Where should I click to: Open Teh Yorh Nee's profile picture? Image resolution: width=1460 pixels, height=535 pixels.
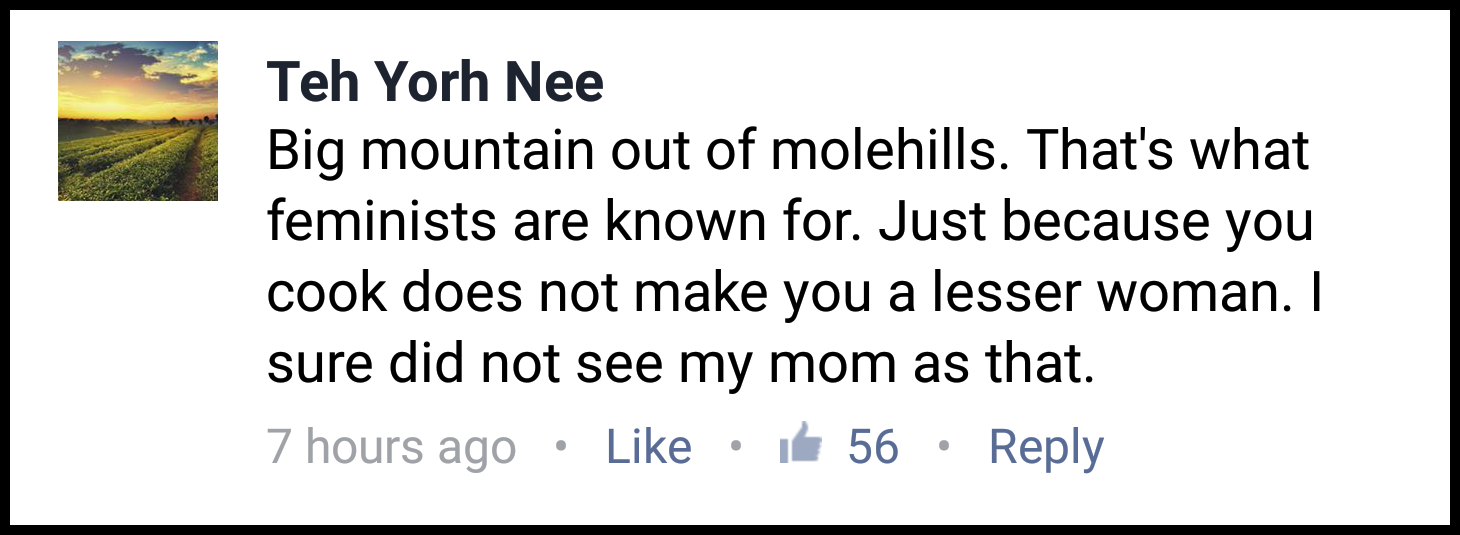click(x=138, y=121)
